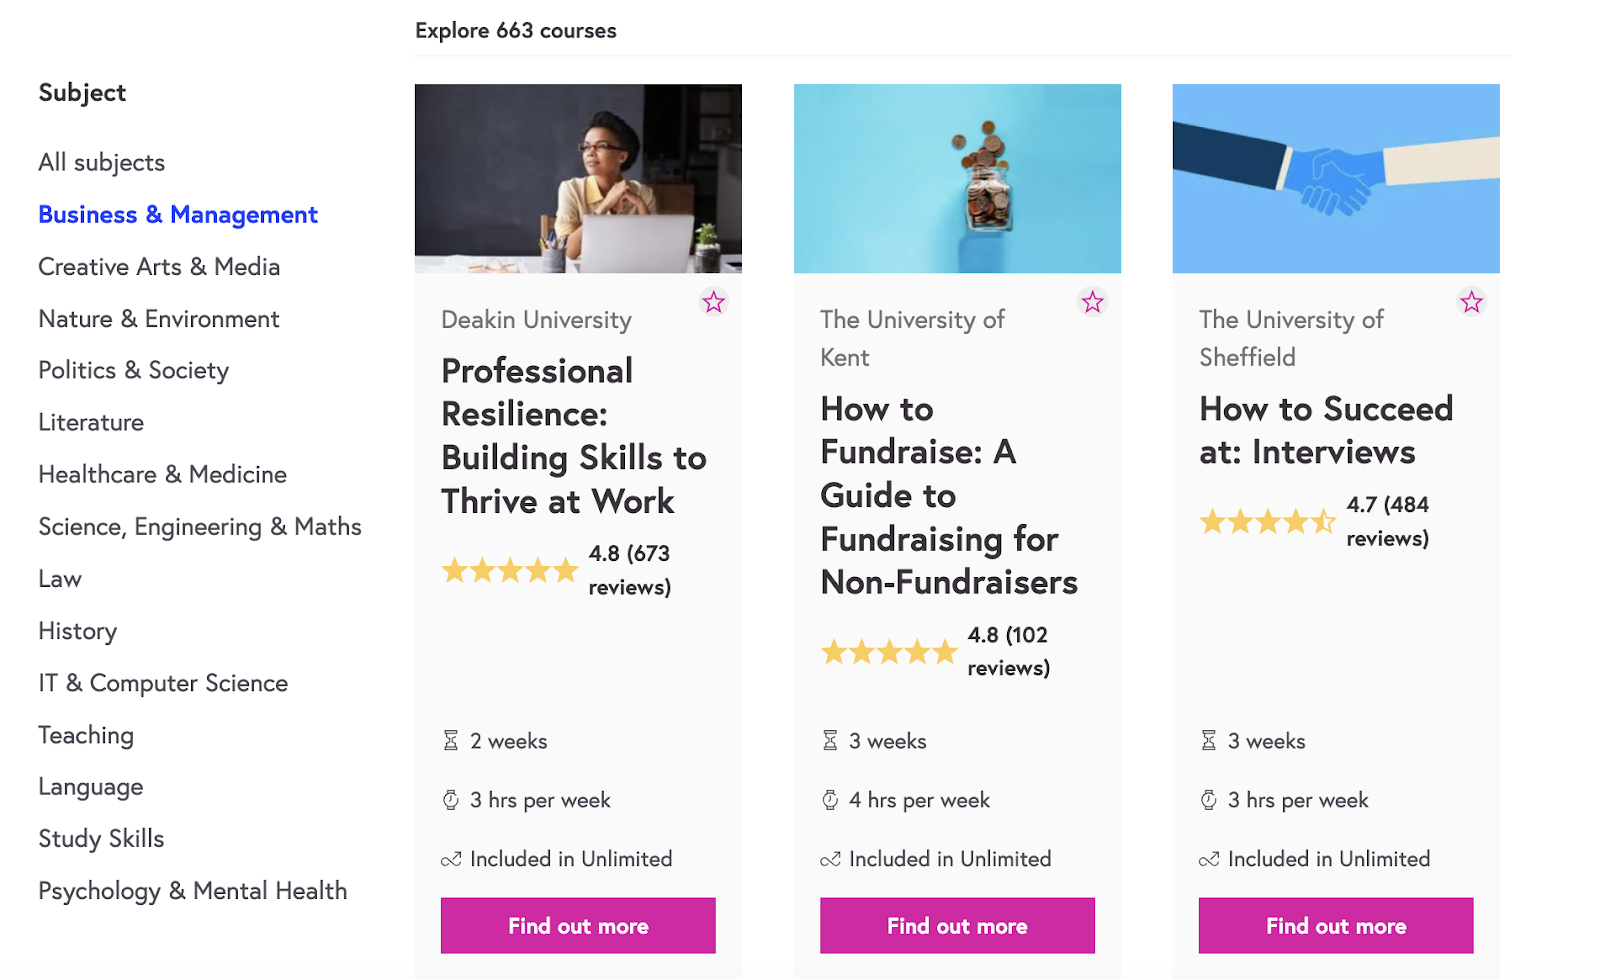Select the Business & Management subject
Image resolution: width=1600 pixels, height=979 pixels.
178,215
